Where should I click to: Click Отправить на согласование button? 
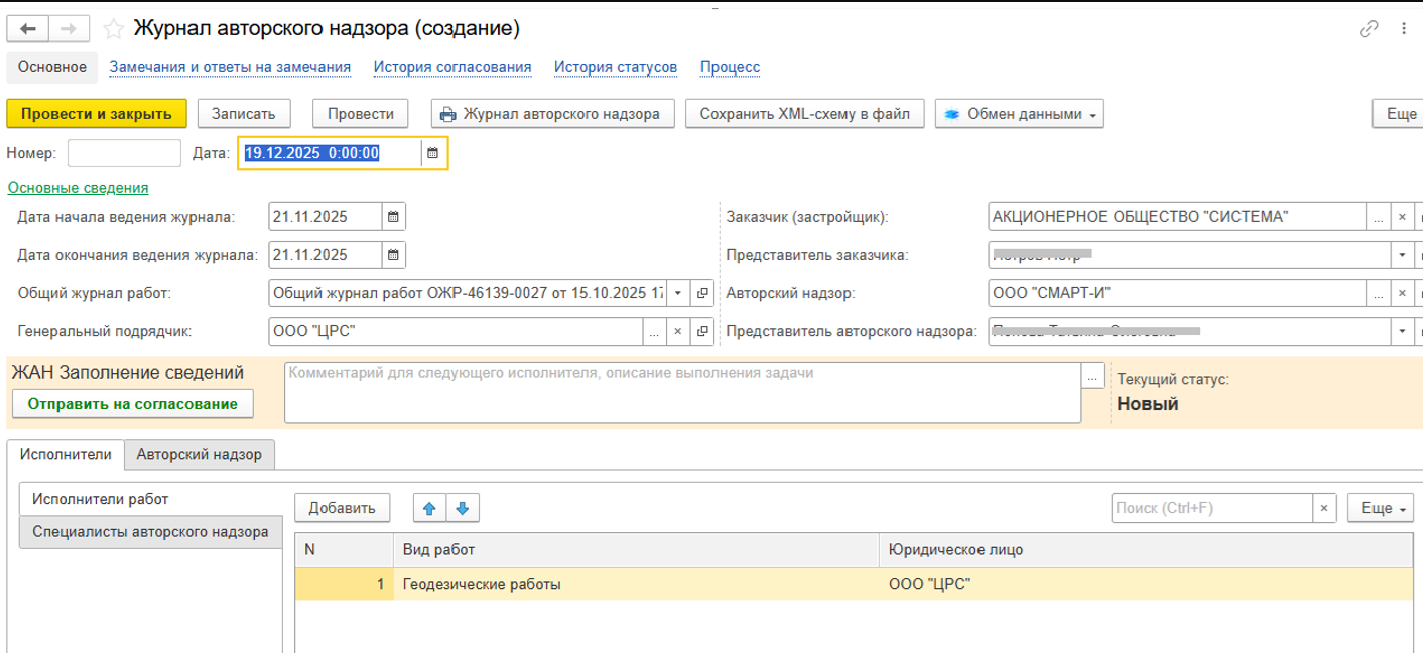[x=132, y=404]
